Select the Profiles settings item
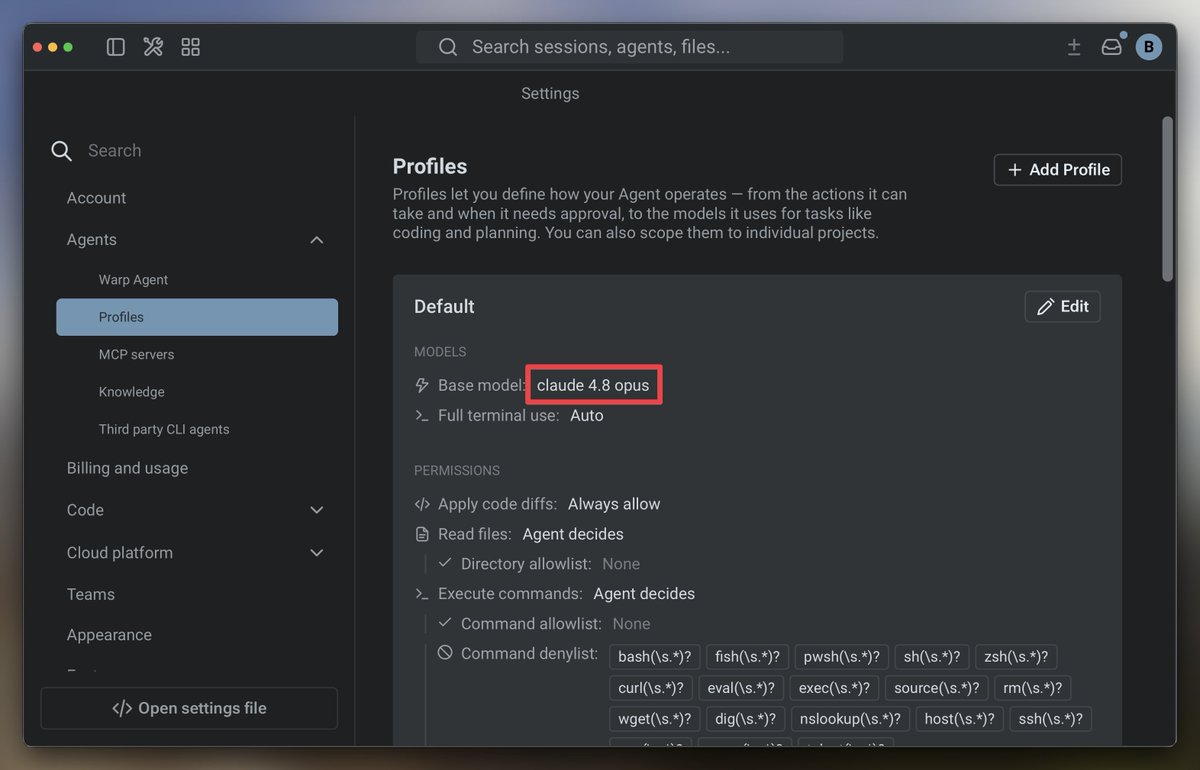 tap(197, 317)
